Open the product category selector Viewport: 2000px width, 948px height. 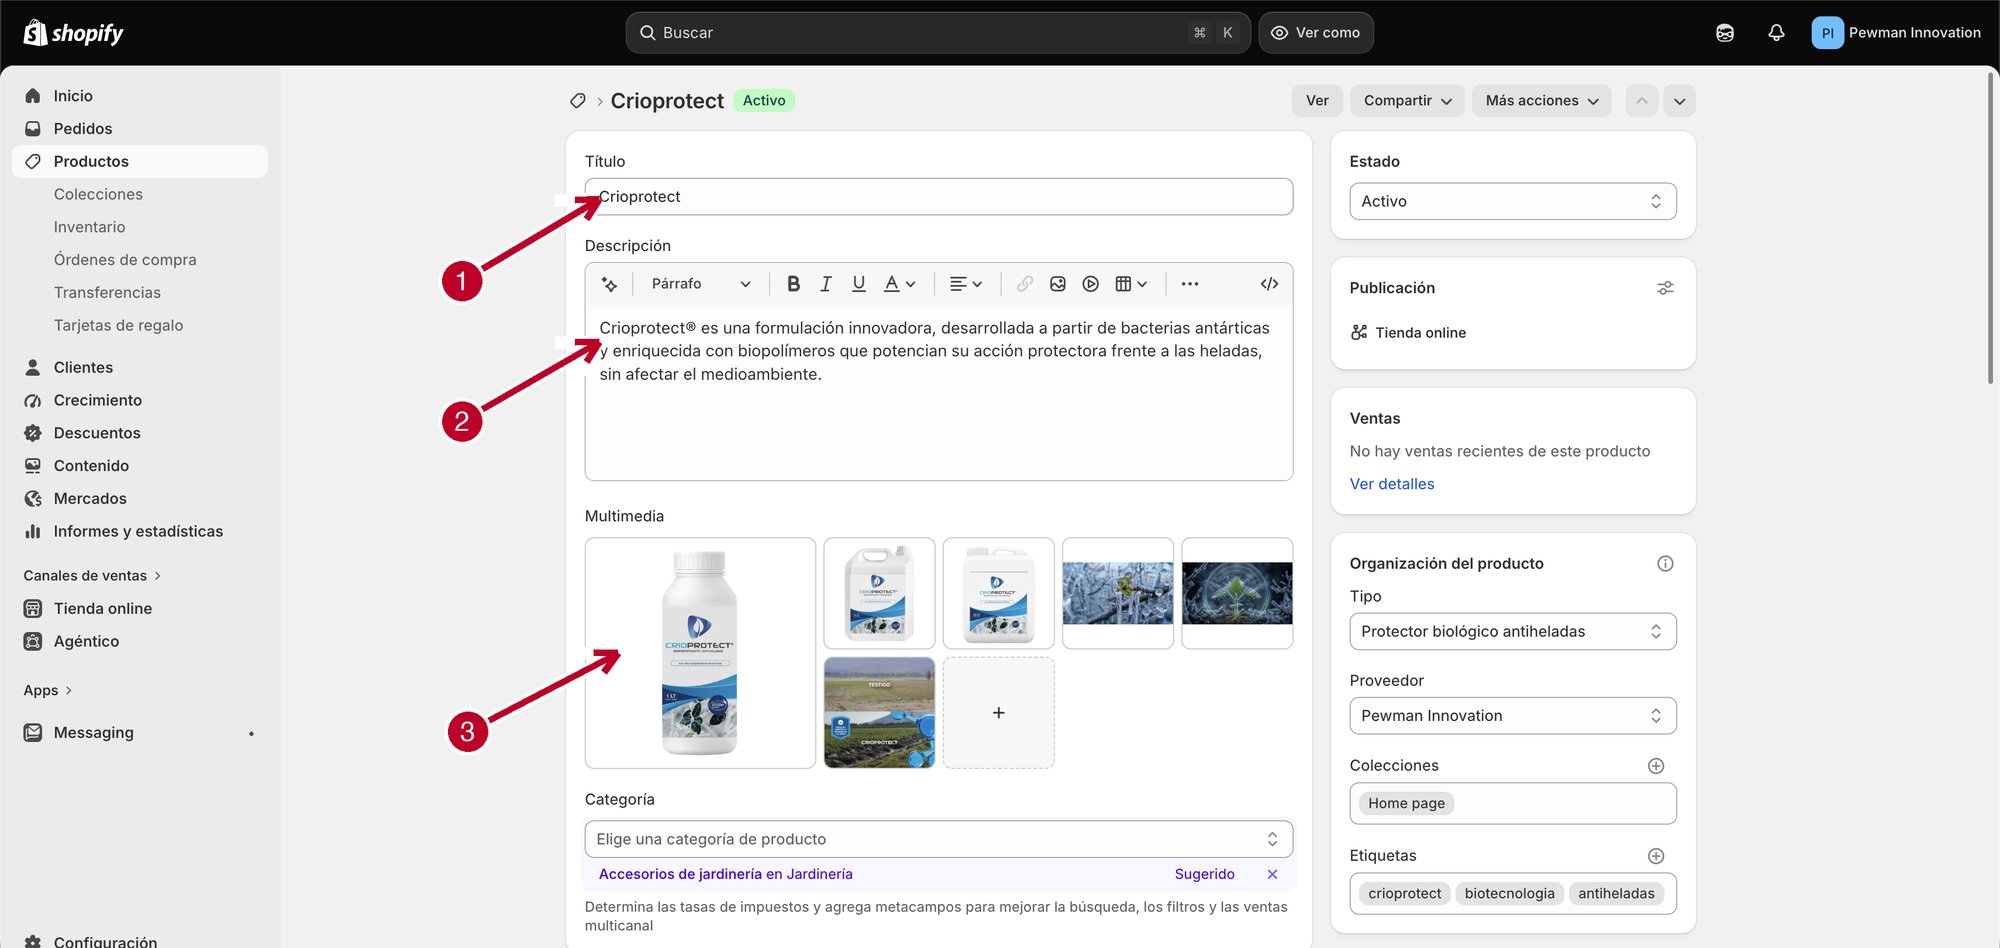pyautogui.click(x=938, y=839)
